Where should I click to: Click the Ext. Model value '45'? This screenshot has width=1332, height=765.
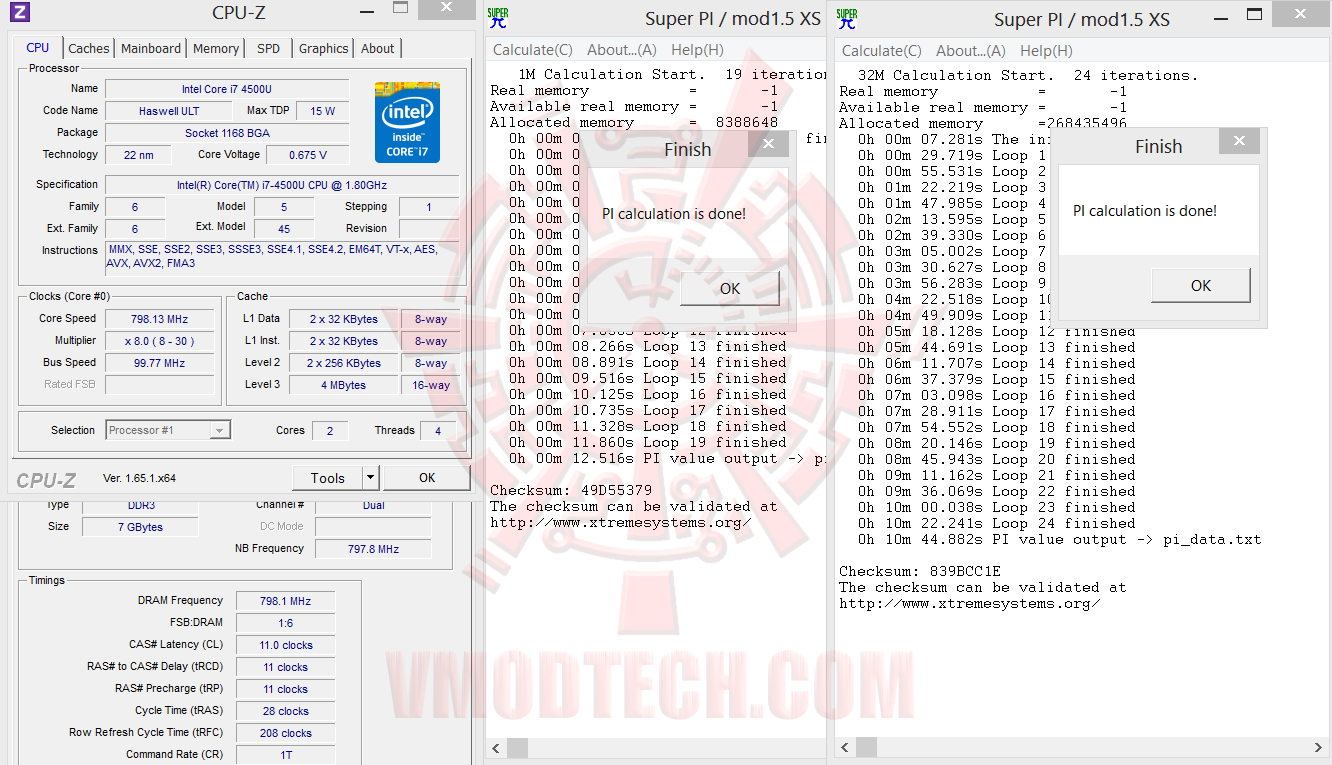pyautogui.click(x=284, y=228)
